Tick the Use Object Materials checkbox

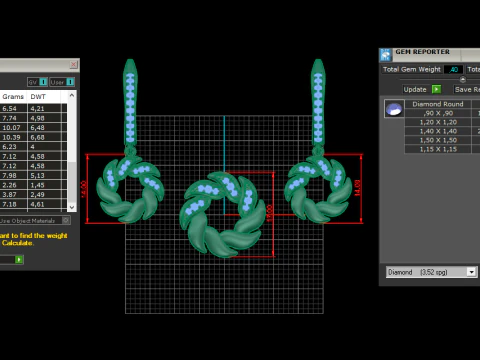[66, 220]
